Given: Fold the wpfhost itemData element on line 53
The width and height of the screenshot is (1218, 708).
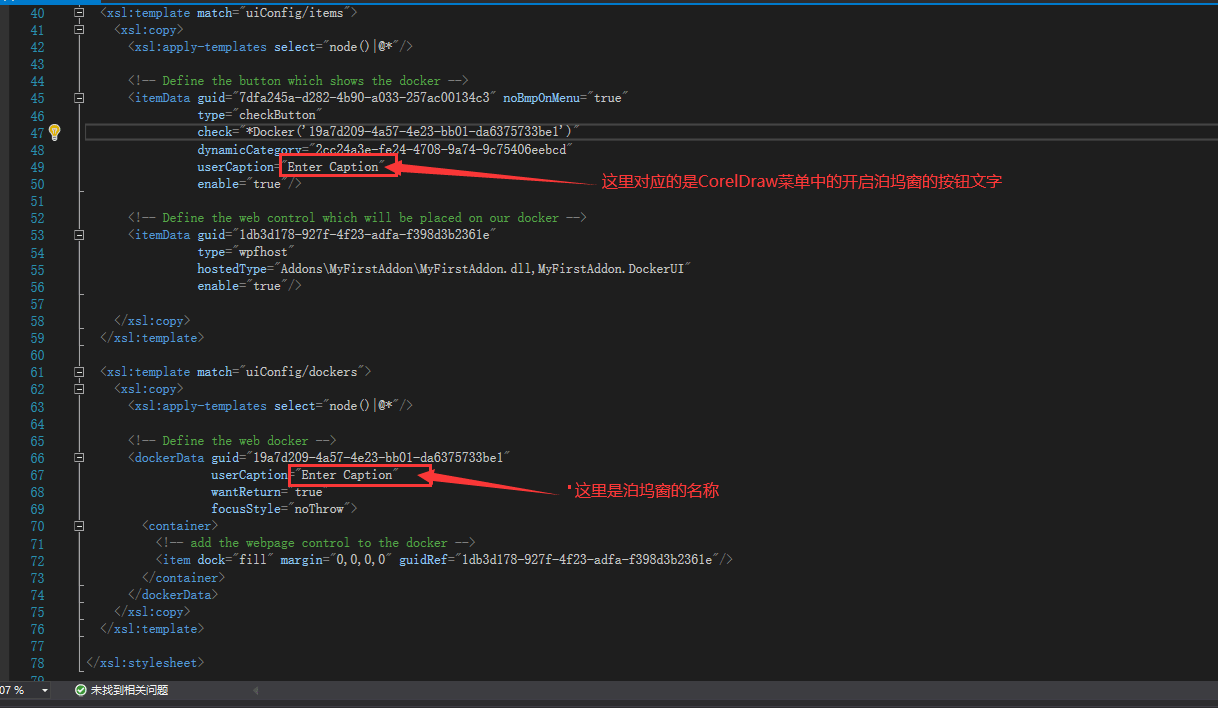Looking at the screenshot, I should pyautogui.click(x=79, y=235).
